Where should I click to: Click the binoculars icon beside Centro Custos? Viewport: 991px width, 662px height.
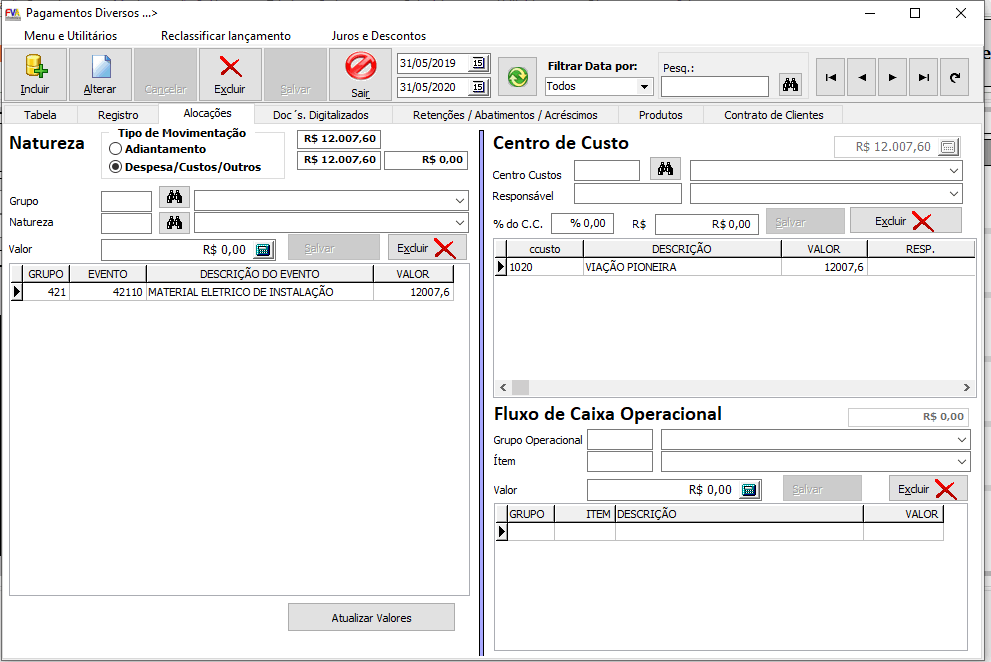pos(665,170)
